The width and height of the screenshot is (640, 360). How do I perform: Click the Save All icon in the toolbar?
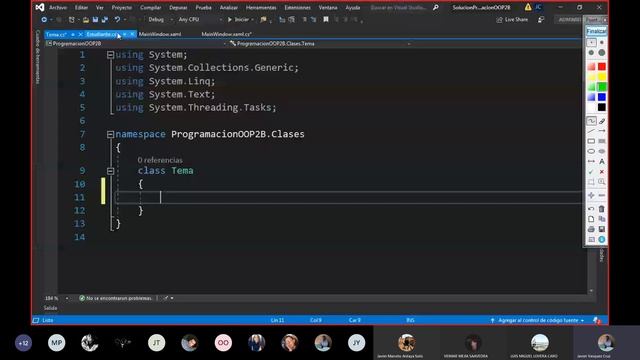coord(105,20)
